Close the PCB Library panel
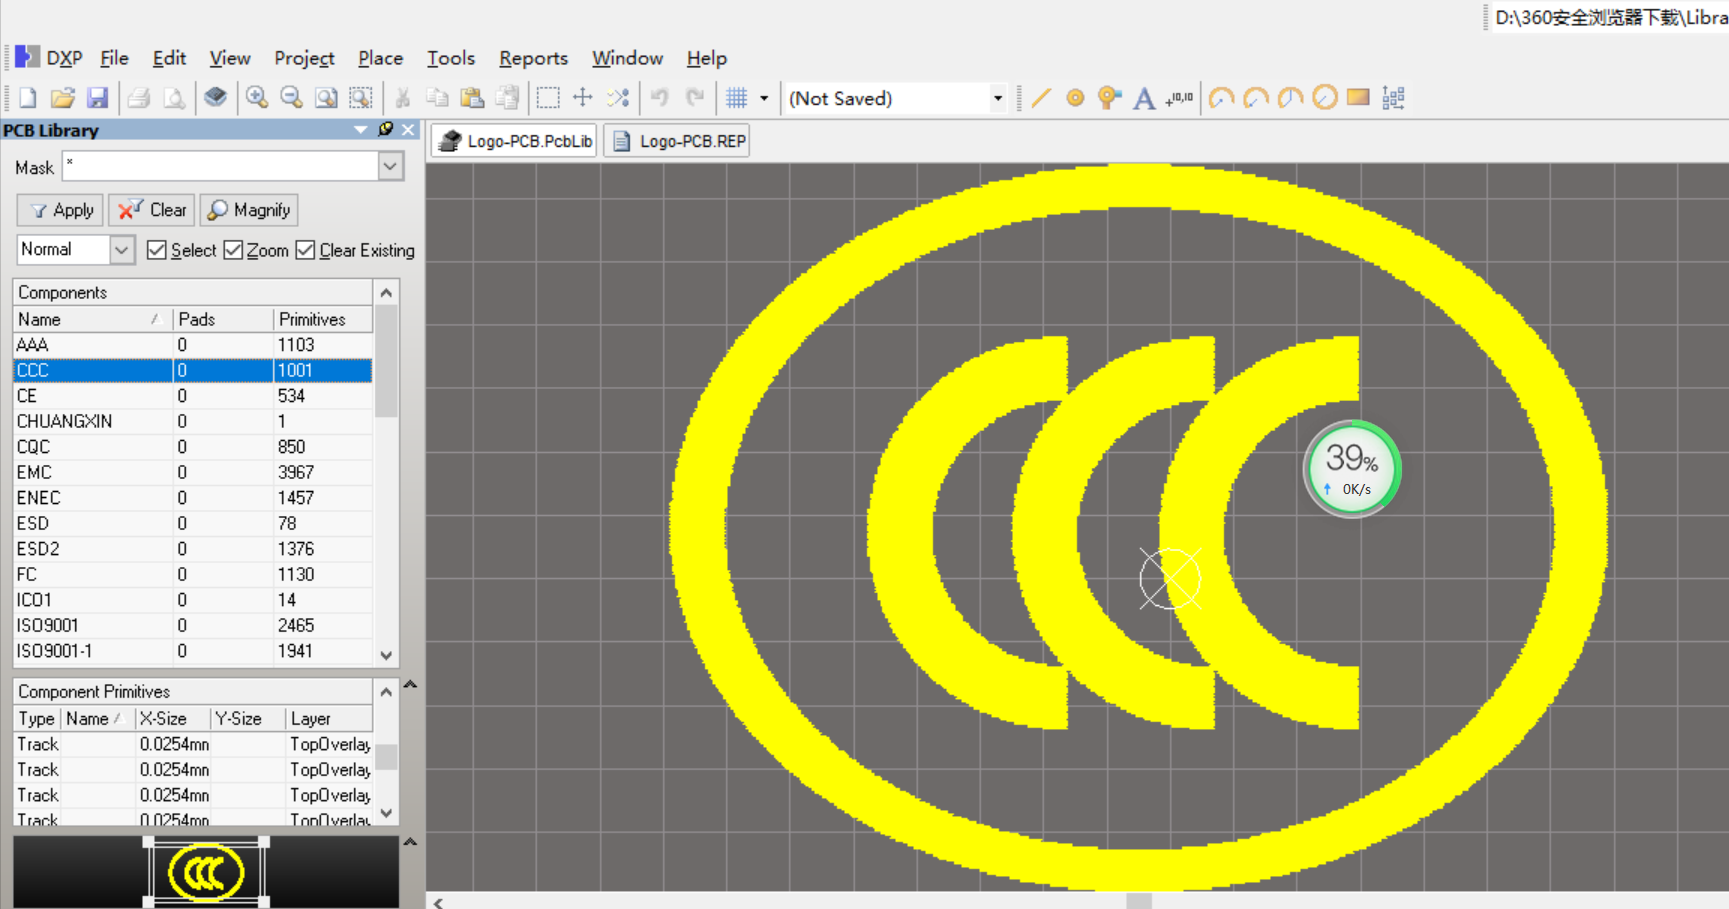Viewport: 1729px width, 909px height. pyautogui.click(x=409, y=129)
